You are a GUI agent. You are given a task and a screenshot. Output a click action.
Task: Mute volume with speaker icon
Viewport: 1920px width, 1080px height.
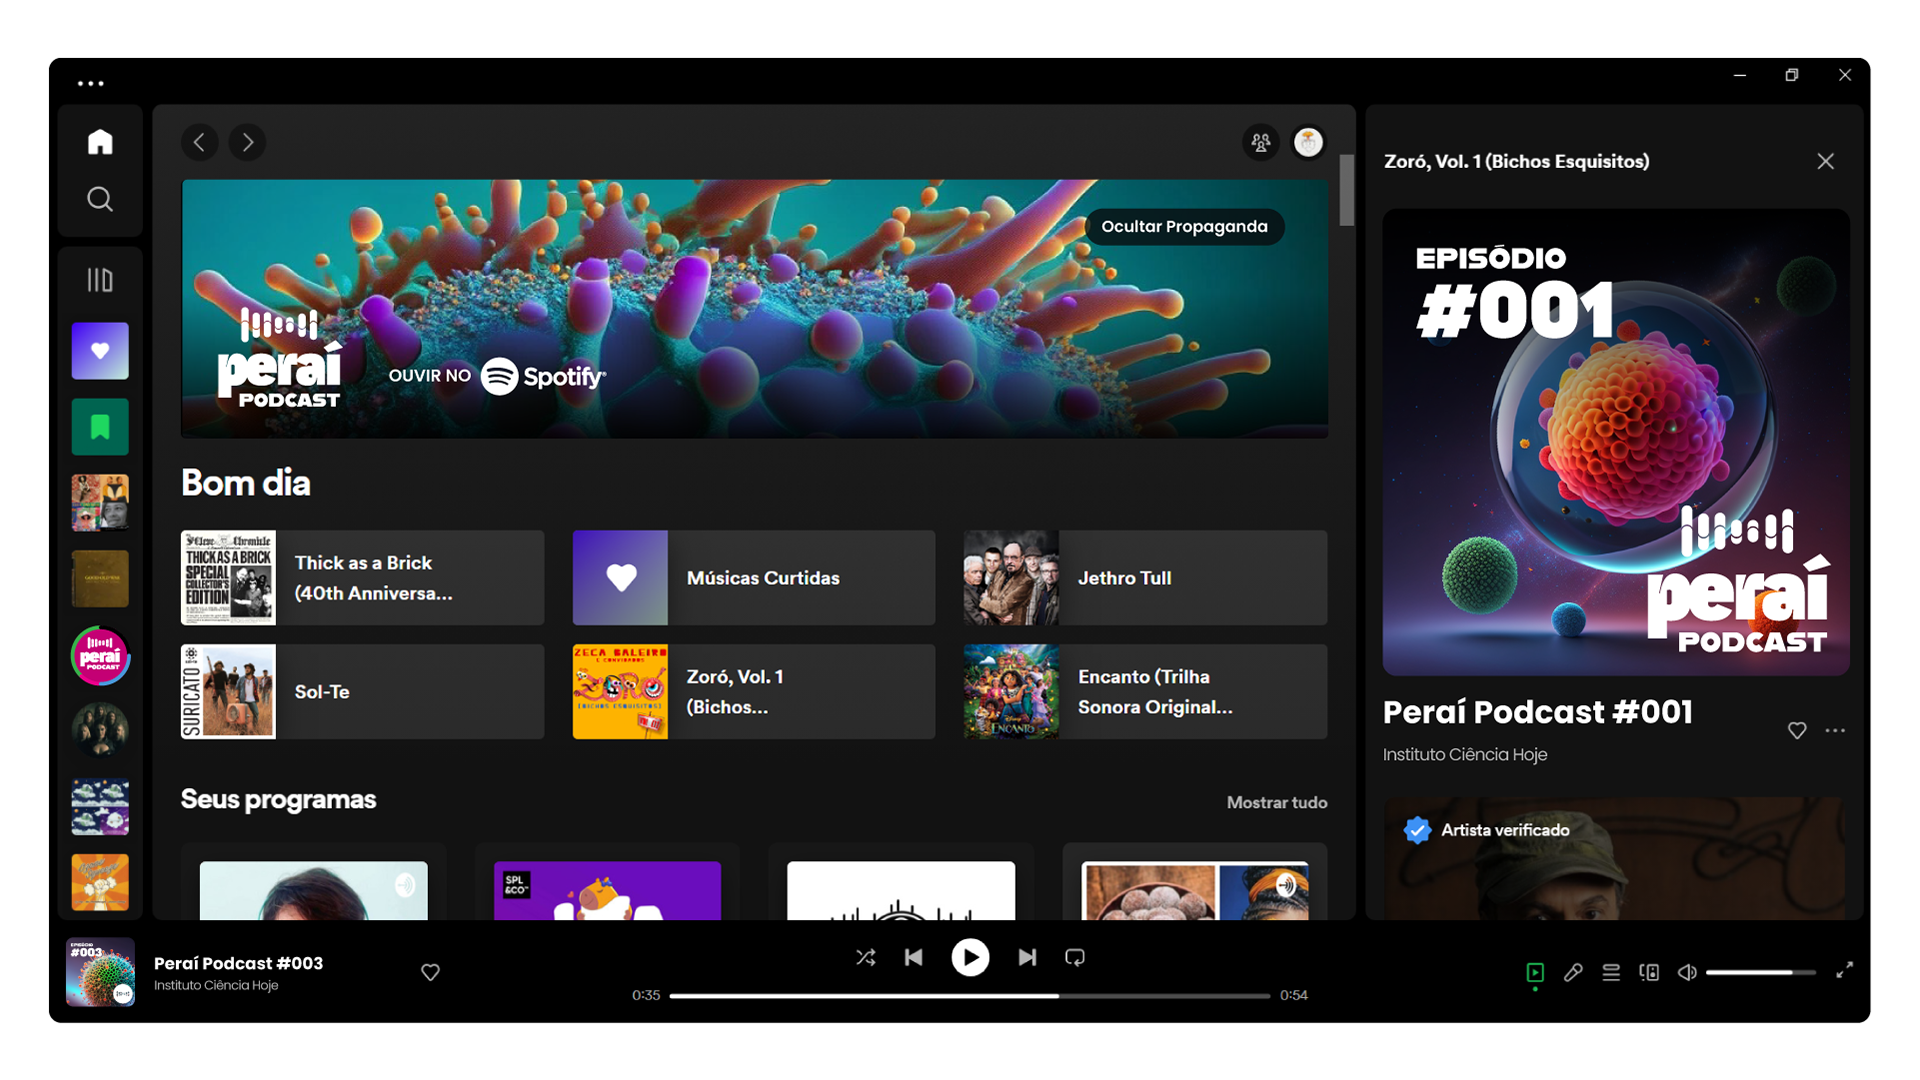[x=1687, y=972]
